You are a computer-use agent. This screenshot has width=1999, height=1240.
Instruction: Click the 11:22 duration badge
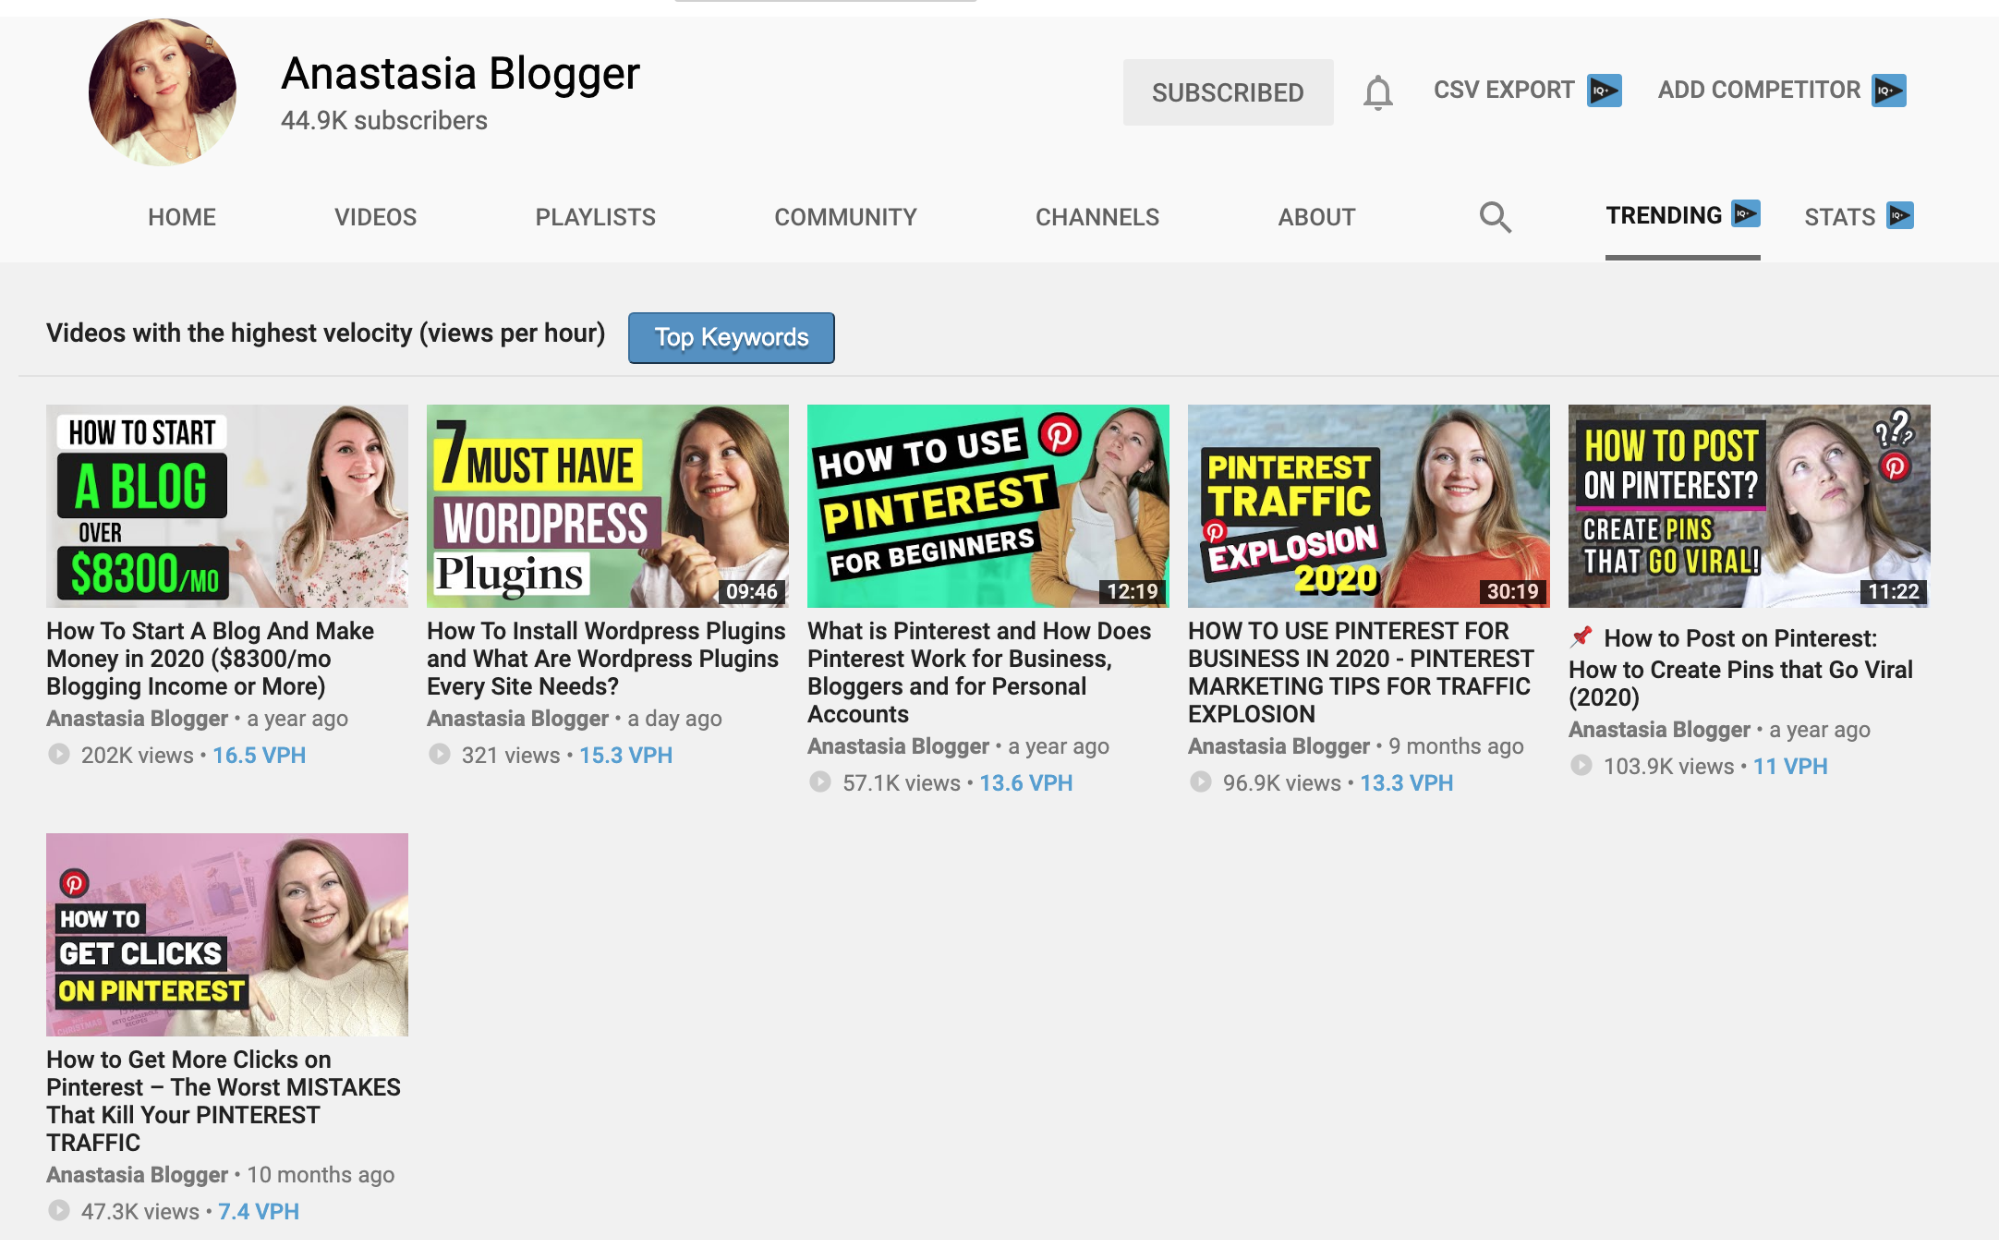point(1893,591)
